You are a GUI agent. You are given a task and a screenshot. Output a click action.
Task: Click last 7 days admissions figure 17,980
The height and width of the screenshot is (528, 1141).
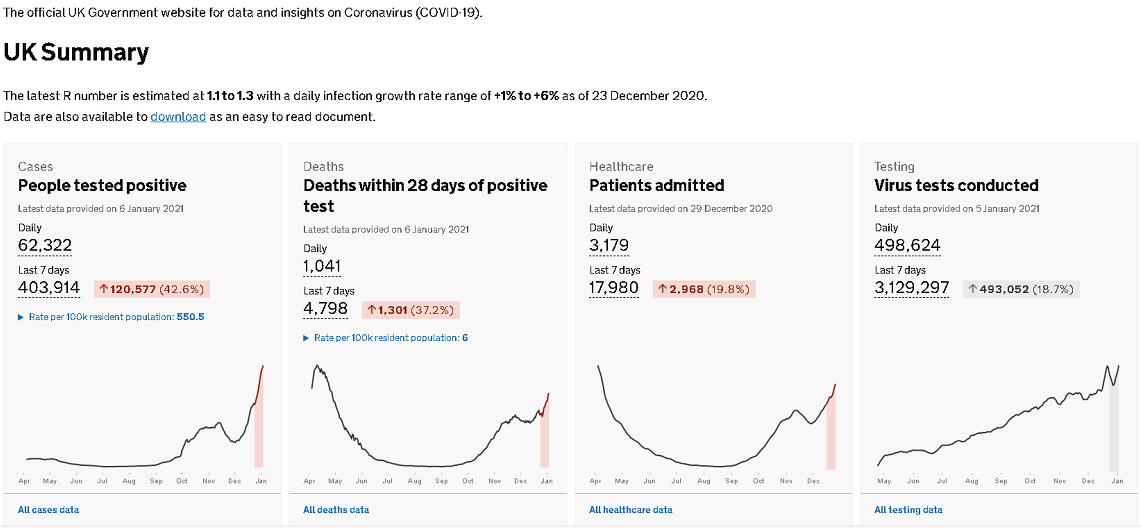tap(615, 288)
